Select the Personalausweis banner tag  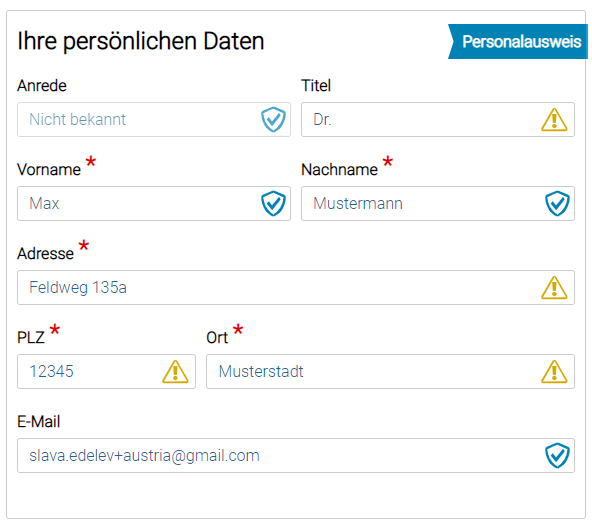pos(518,42)
